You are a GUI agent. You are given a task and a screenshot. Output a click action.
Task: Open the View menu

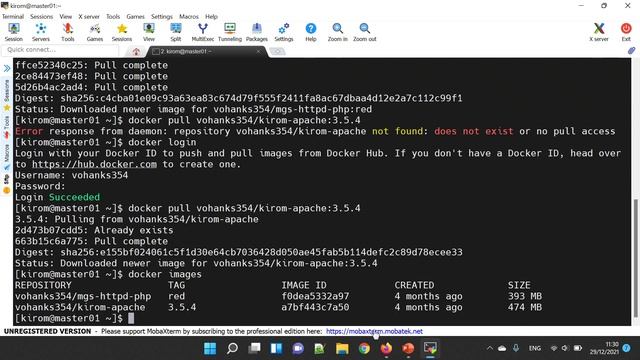pyautogui.click(x=65, y=16)
